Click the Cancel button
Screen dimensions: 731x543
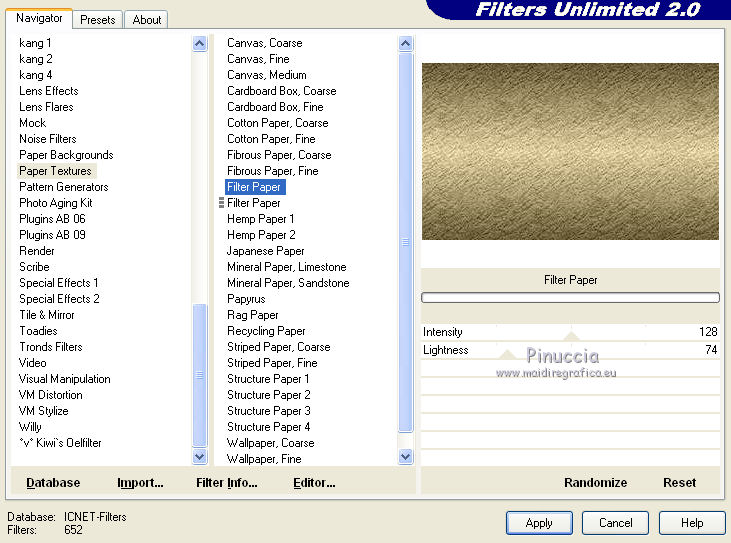pyautogui.click(x=615, y=523)
